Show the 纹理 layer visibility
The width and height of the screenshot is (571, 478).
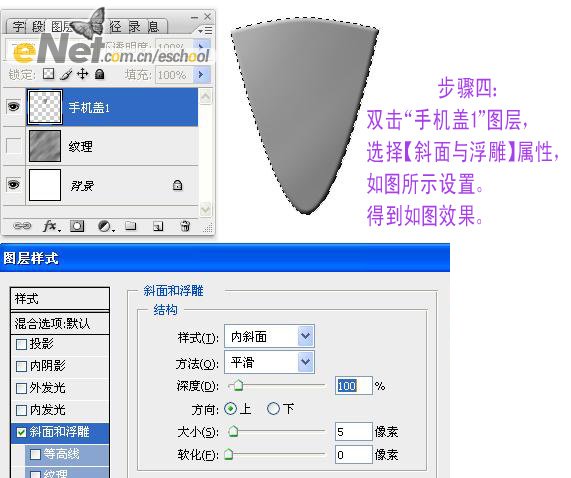[x=13, y=146]
